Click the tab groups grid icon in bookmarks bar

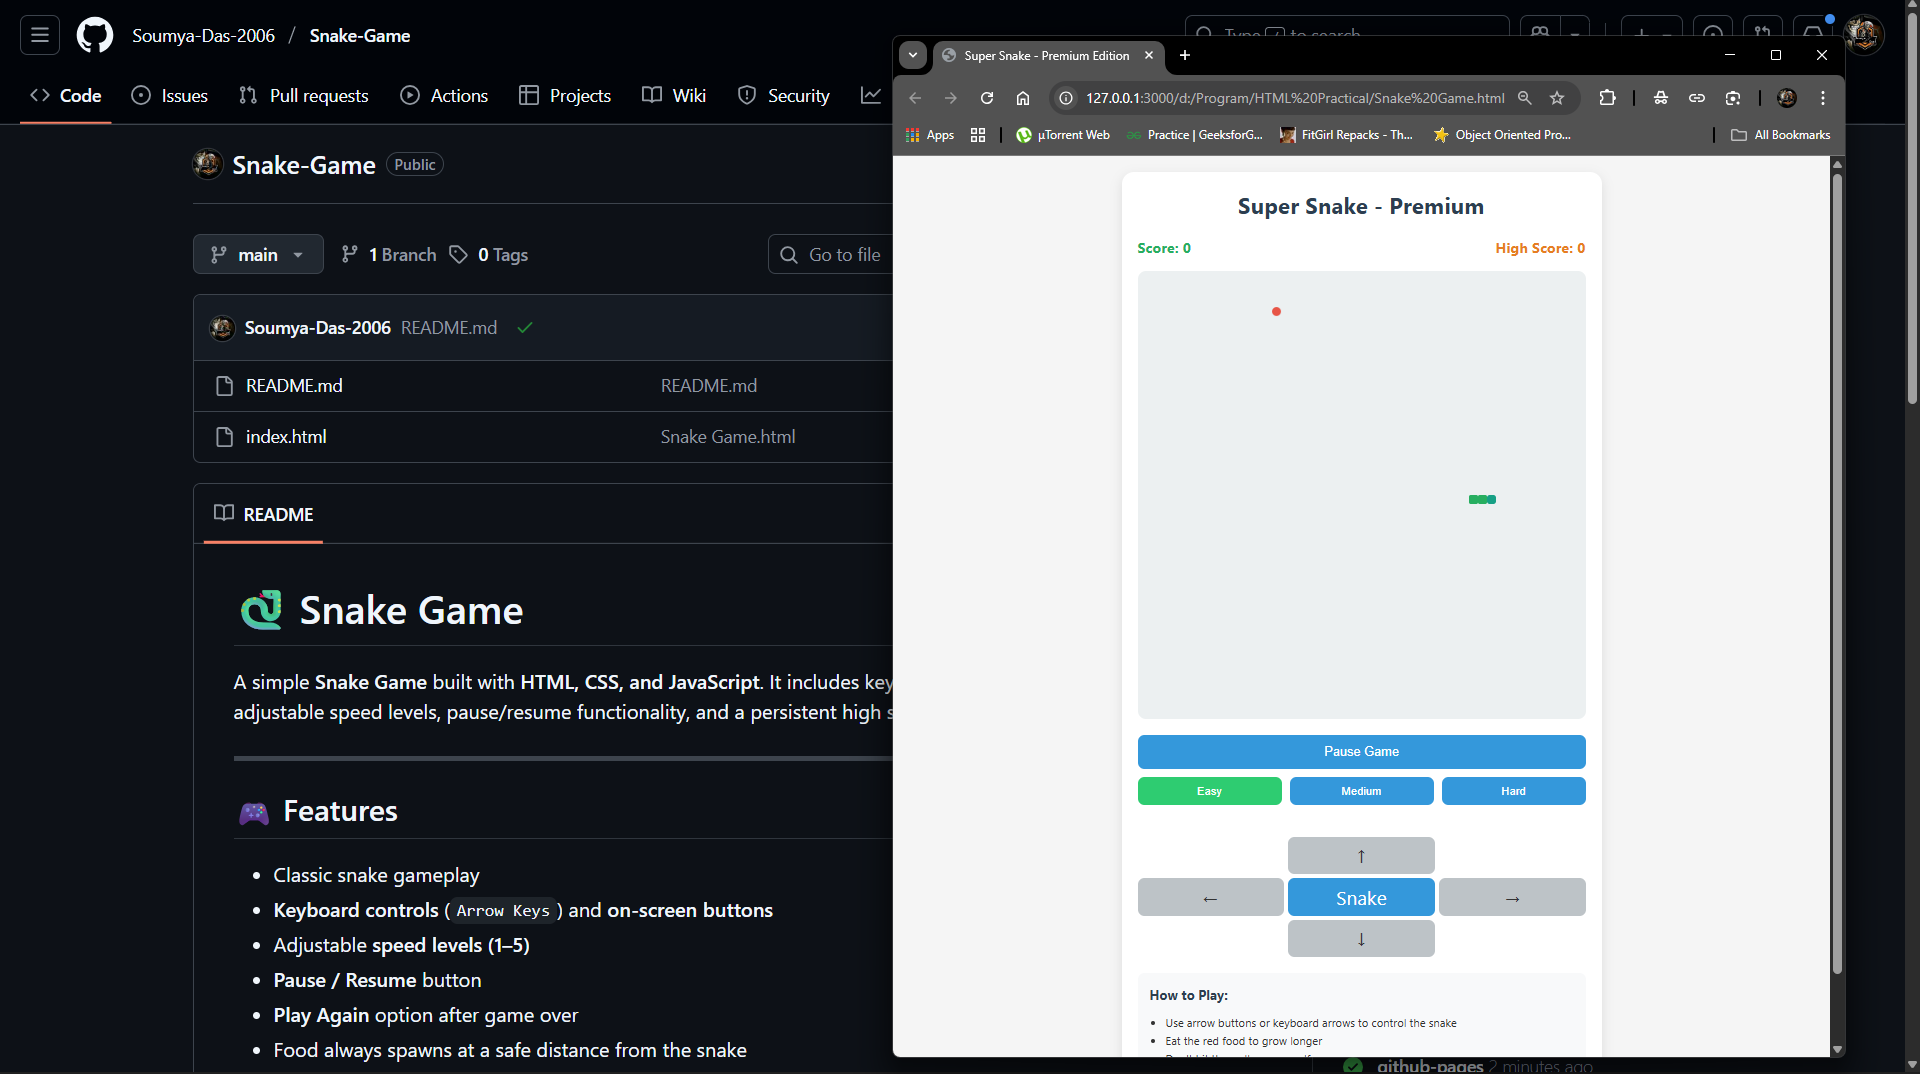coord(978,135)
